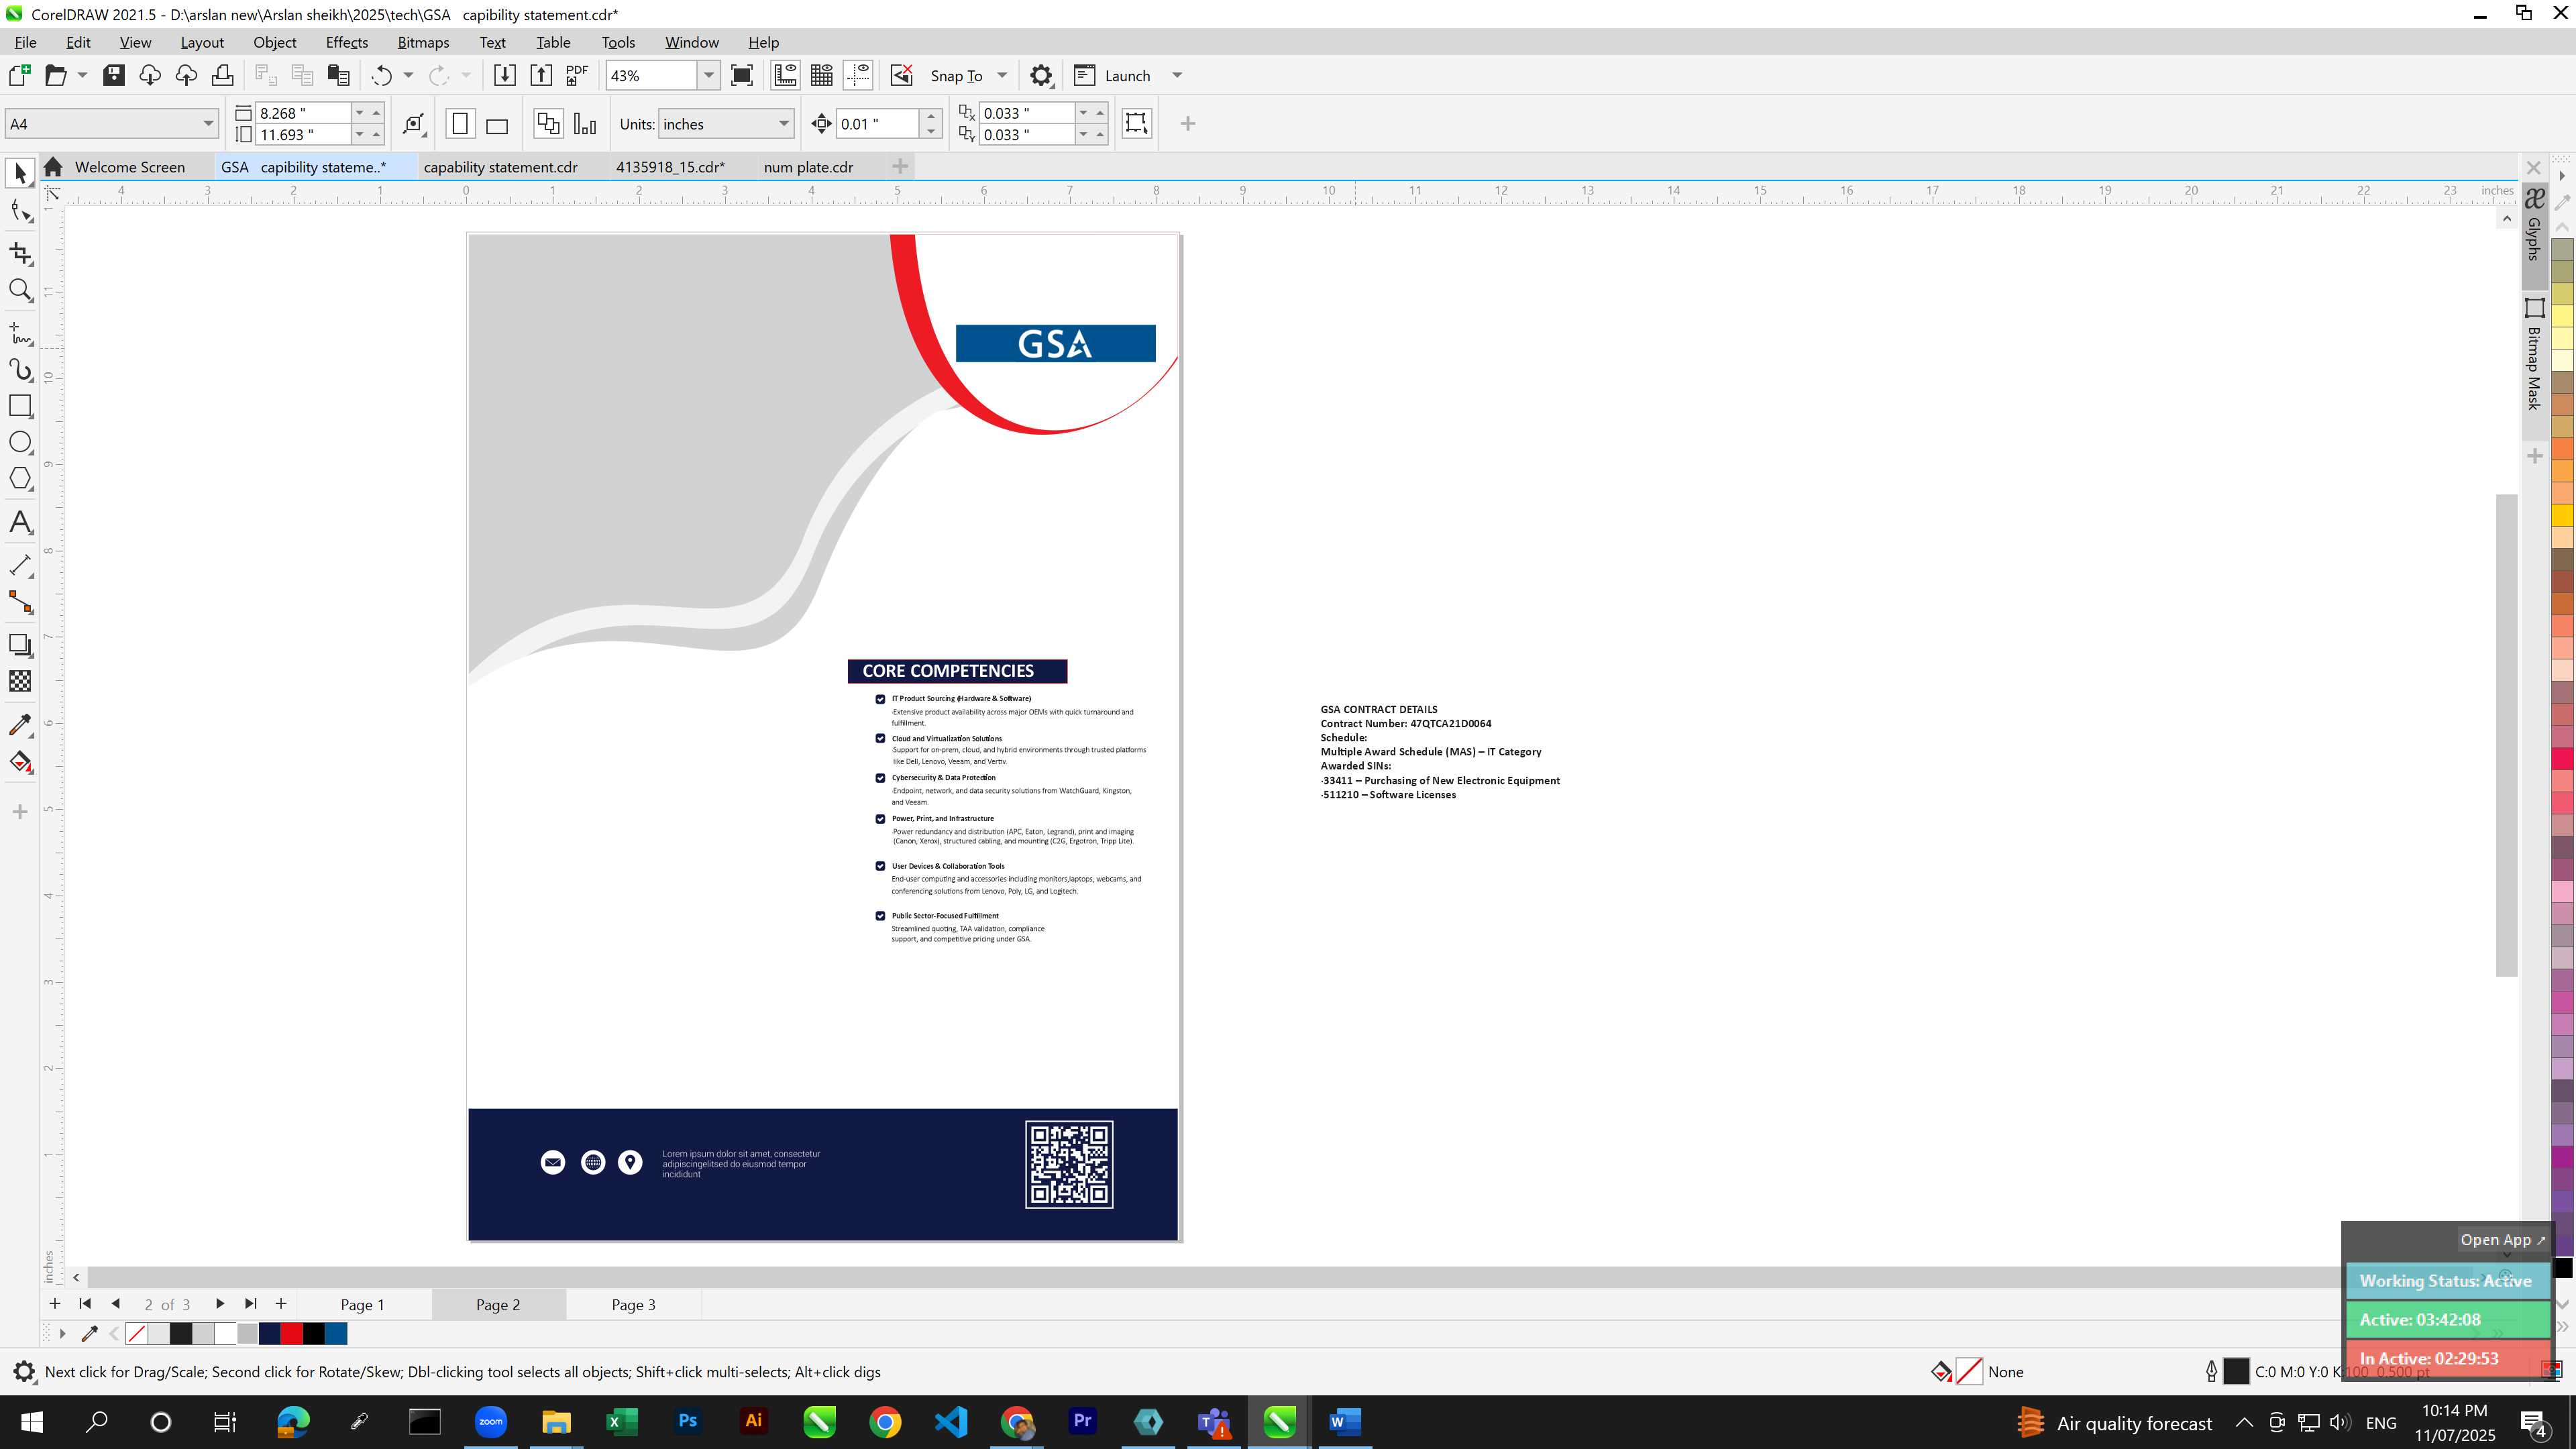
Task: Open the page size A4 dropdown
Action: coord(208,124)
